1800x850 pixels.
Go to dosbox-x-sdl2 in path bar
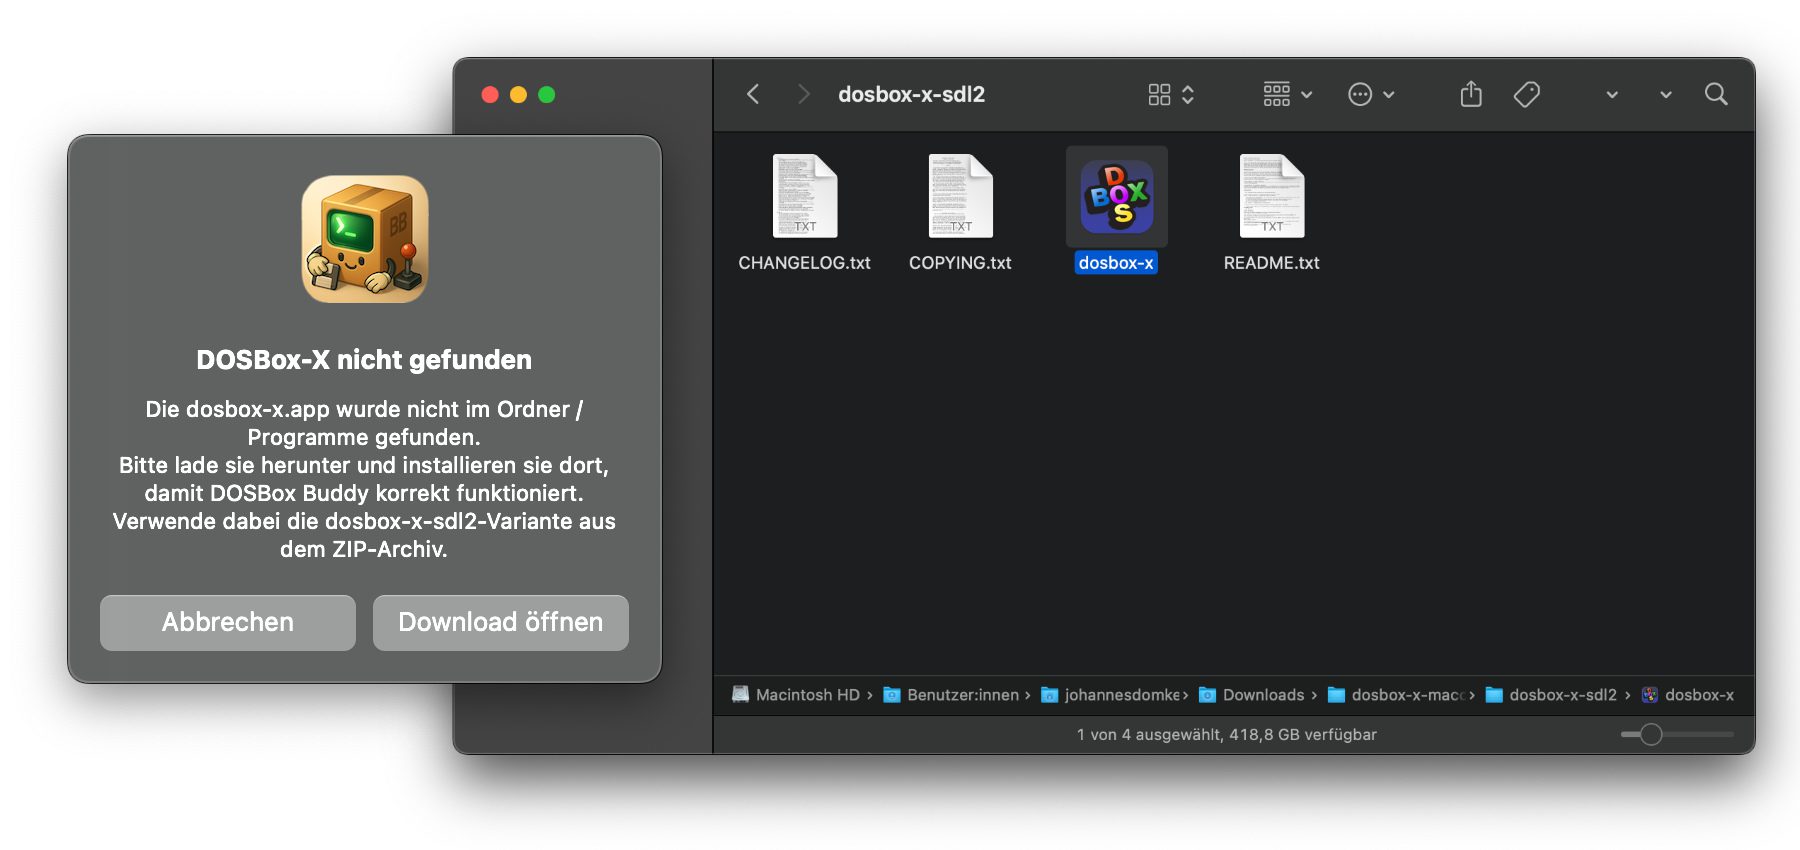[x=1562, y=695]
